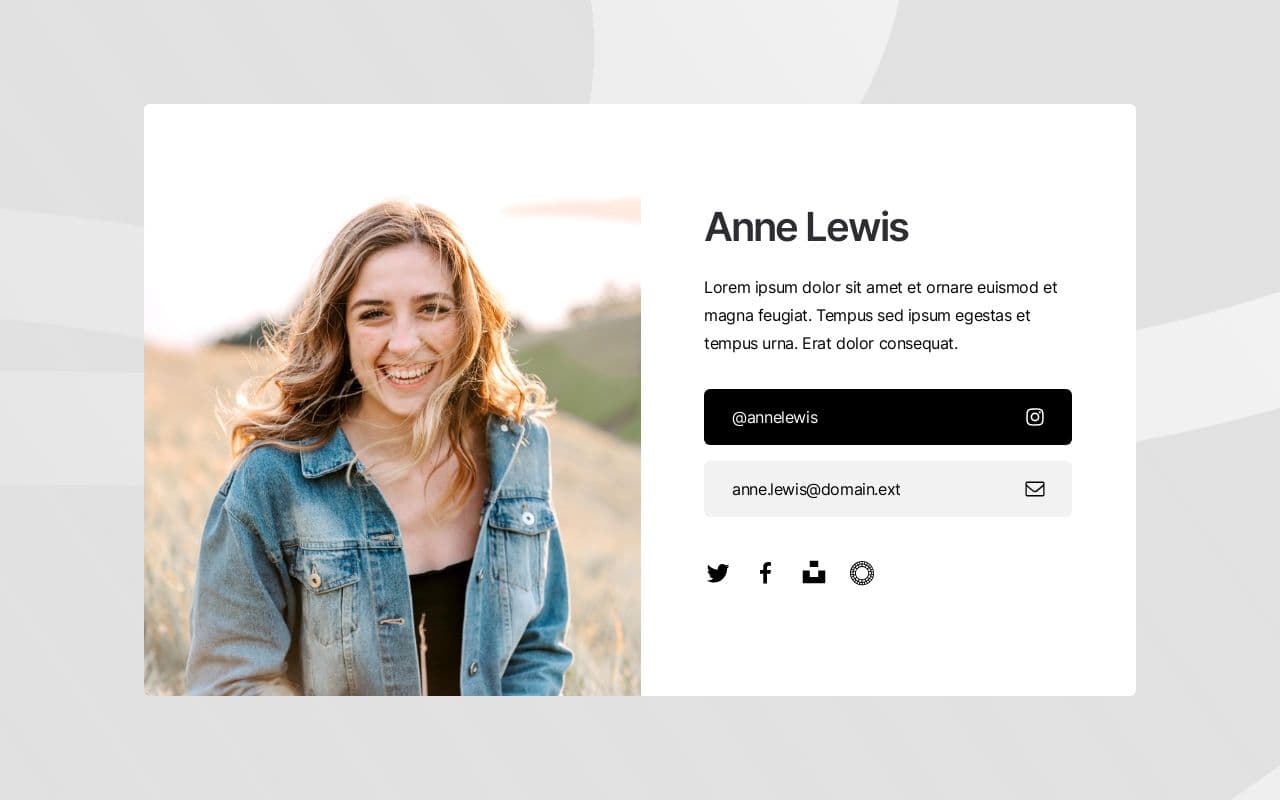Click the blank black area of the Instagram button

click(x=920, y=417)
